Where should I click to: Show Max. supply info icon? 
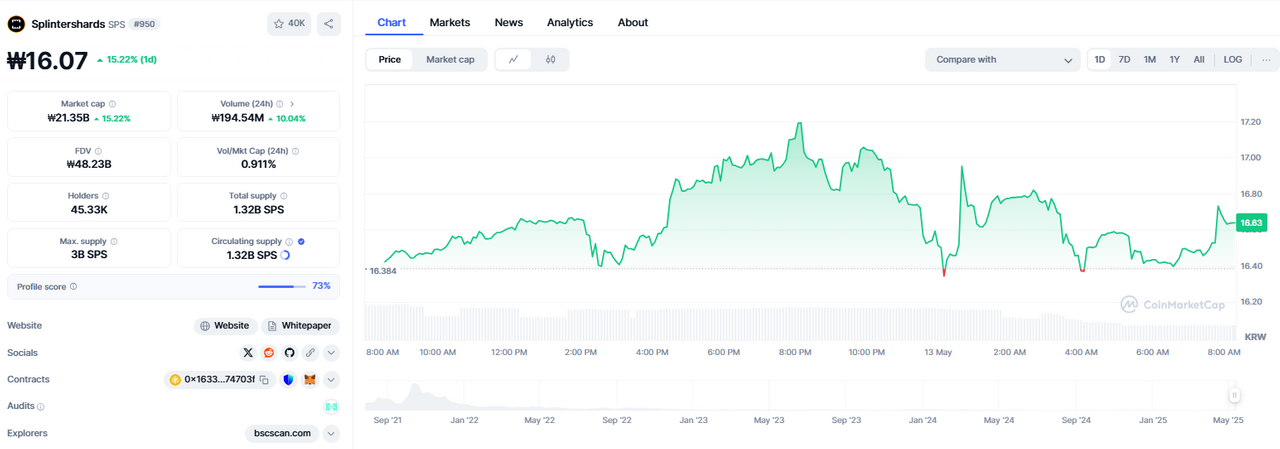pos(114,241)
